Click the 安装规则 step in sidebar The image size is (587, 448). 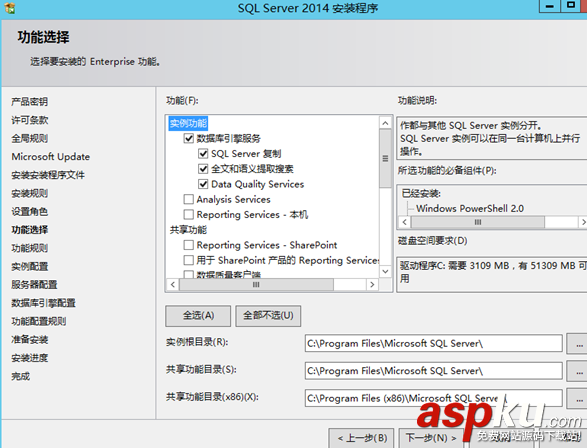[30, 193]
